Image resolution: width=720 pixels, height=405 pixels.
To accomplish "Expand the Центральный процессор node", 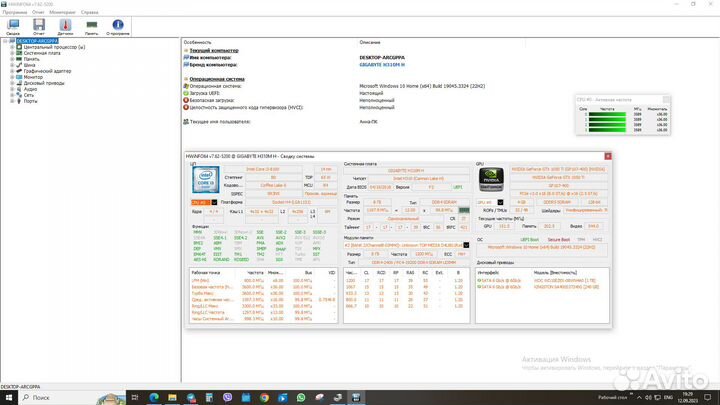I will (12, 47).
